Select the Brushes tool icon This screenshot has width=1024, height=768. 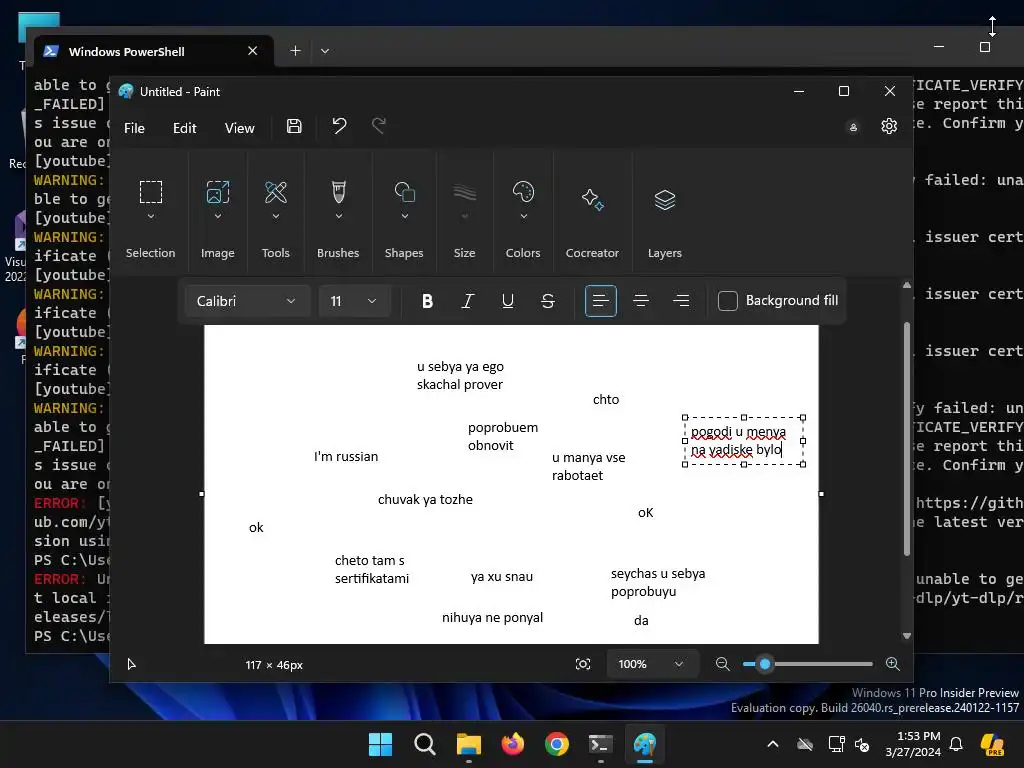[x=338, y=192]
